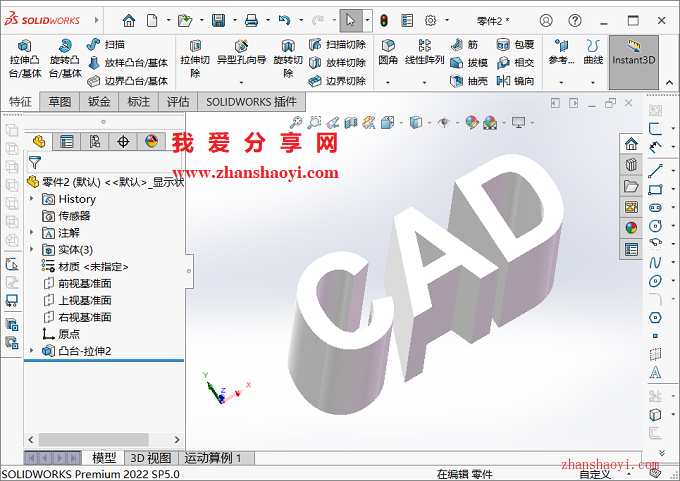Image resolution: width=680 pixels, height=481 pixels.
Task: Open the Hole Wizard (异型孔向导)
Action: coord(242,53)
